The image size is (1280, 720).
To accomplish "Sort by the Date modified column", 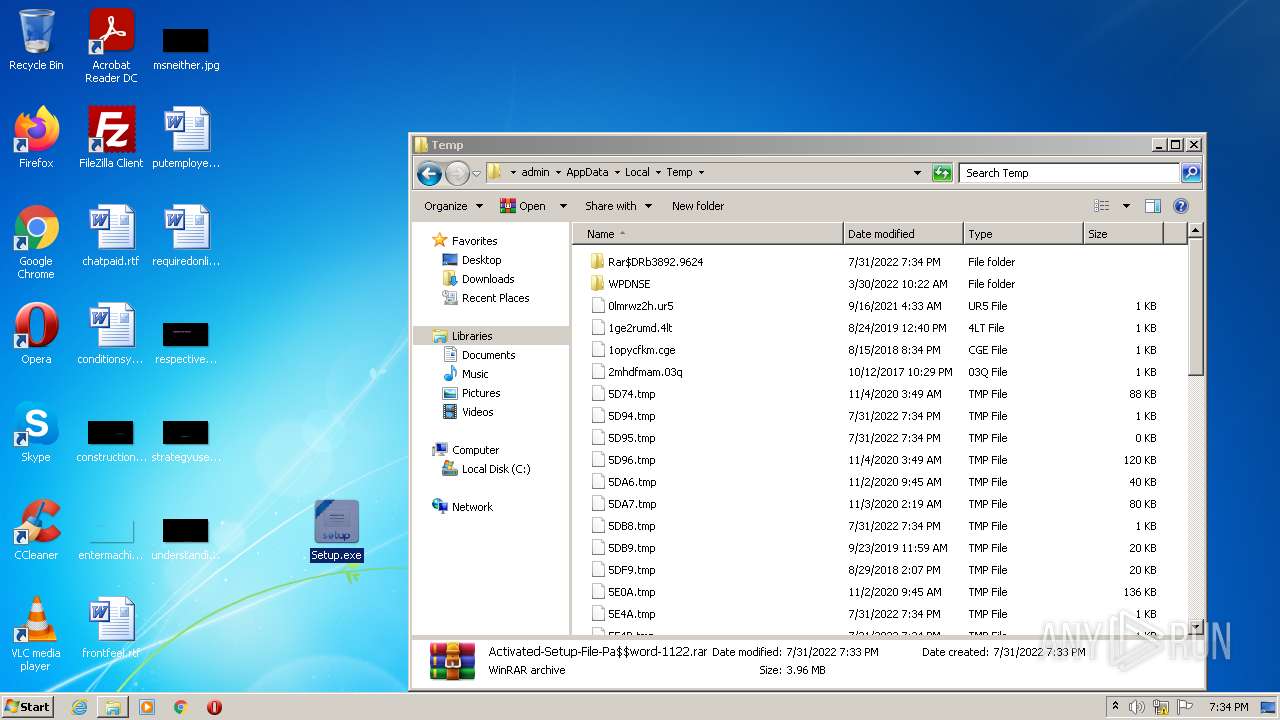I will (x=903, y=234).
